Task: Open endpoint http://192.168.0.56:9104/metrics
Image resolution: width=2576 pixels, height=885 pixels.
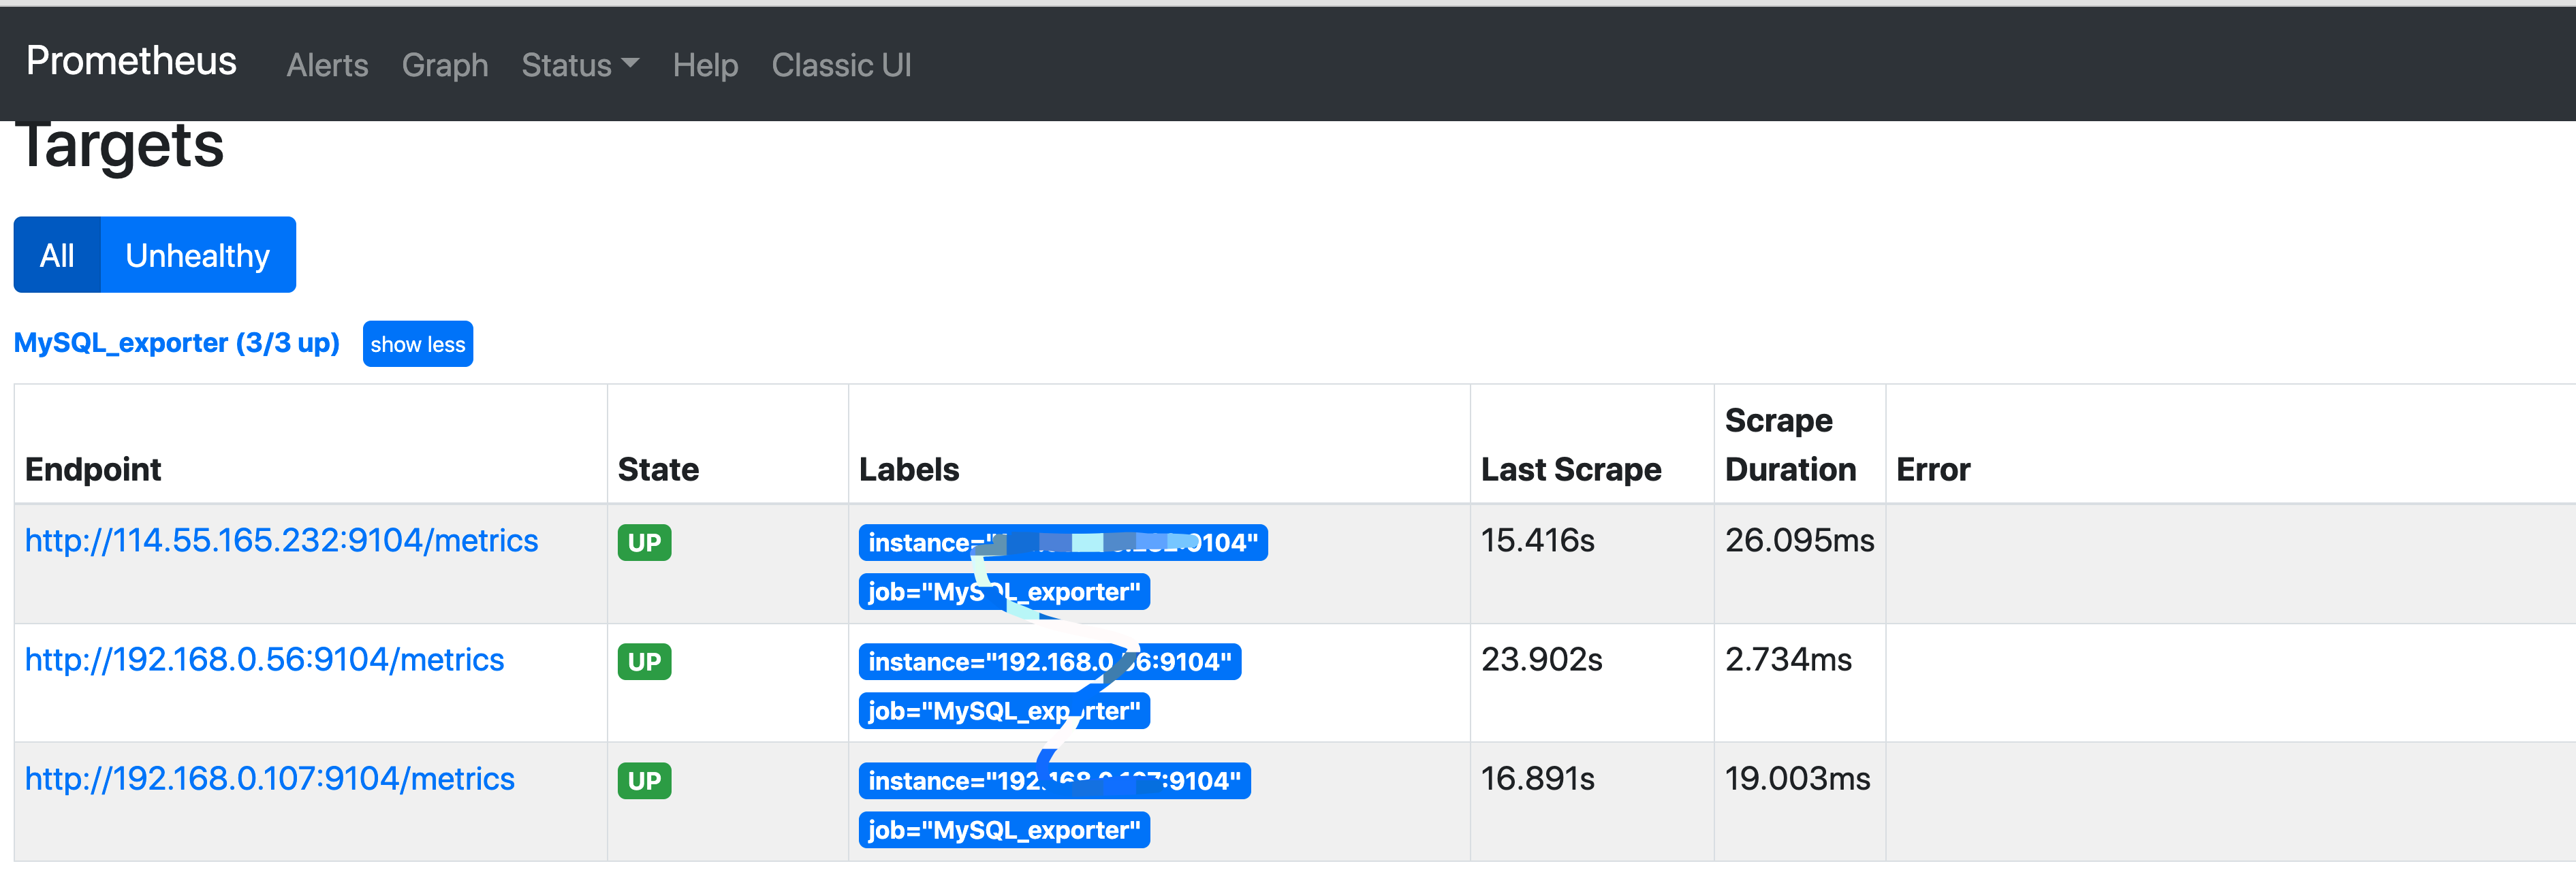Action: pyautogui.click(x=264, y=660)
